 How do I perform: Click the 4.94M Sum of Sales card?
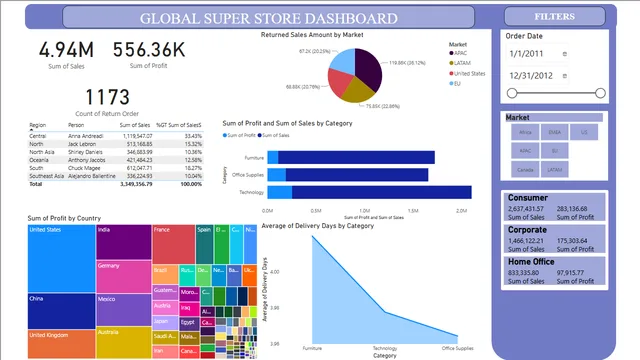click(67, 55)
